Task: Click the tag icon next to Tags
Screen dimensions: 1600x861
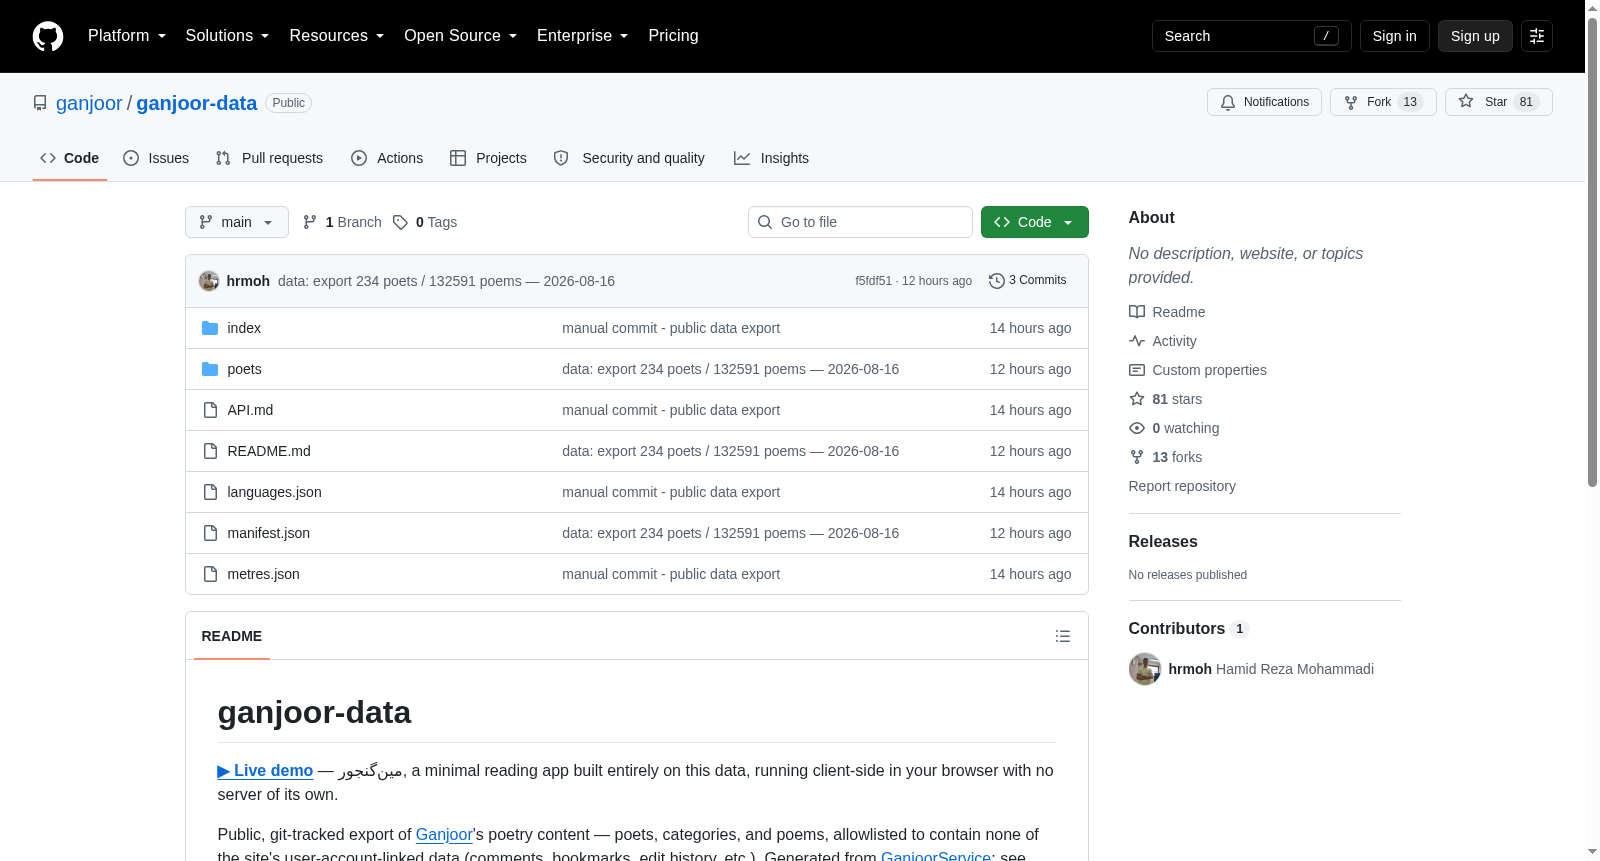Action: coord(400,222)
